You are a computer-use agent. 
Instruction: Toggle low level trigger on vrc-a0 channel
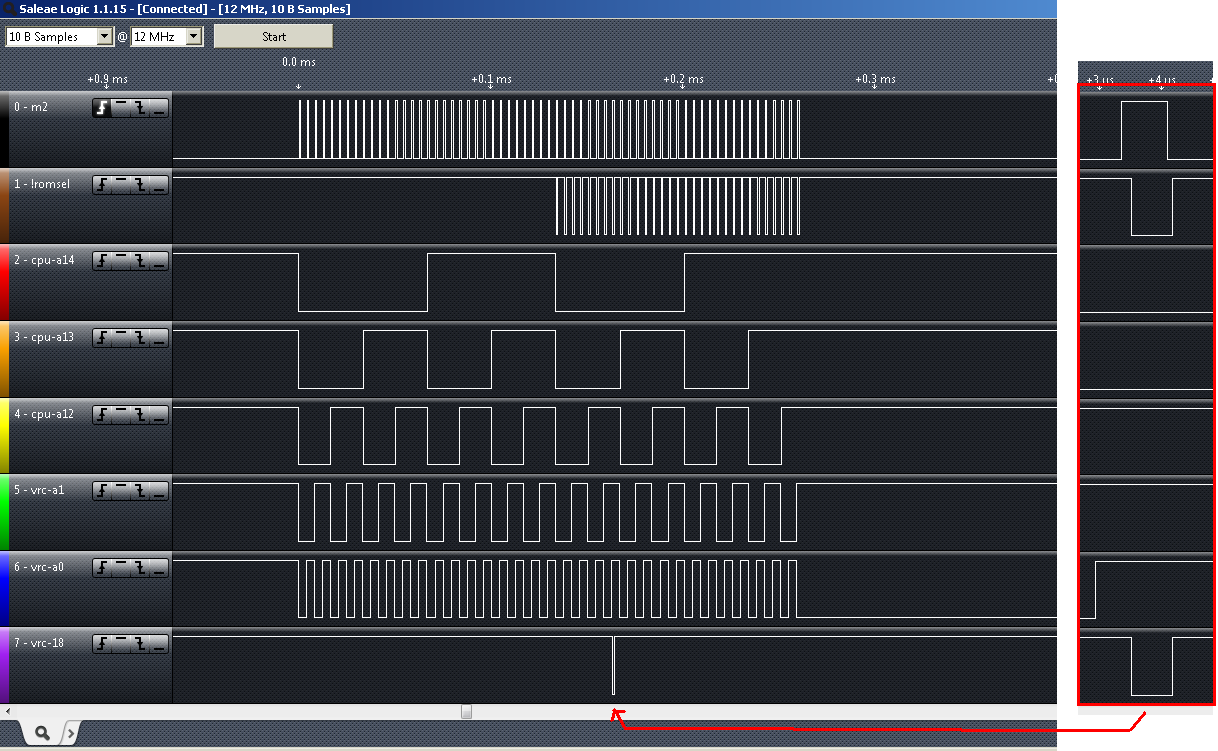(159, 567)
